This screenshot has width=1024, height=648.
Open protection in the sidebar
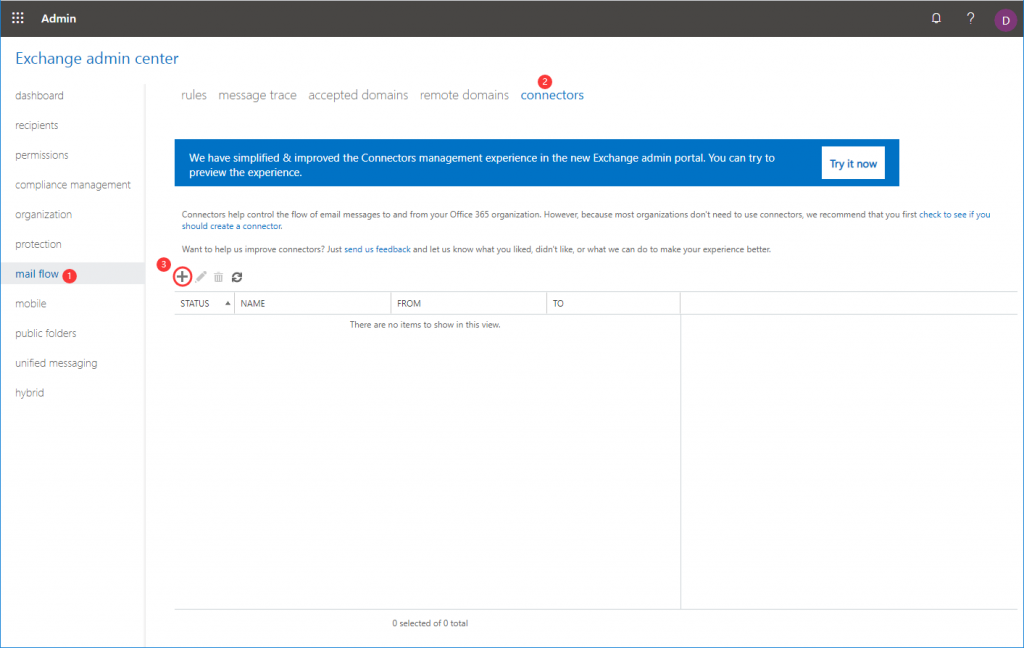click(x=39, y=244)
